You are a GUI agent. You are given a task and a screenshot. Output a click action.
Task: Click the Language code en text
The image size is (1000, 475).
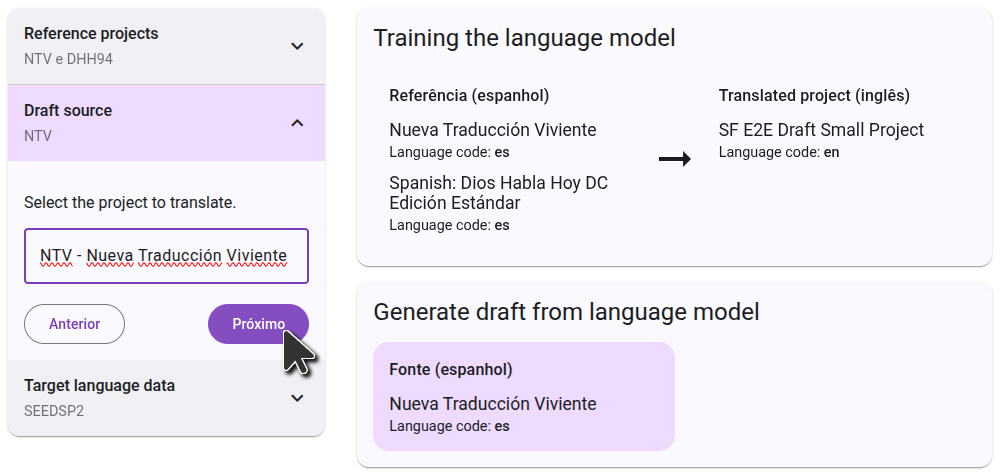click(x=778, y=152)
